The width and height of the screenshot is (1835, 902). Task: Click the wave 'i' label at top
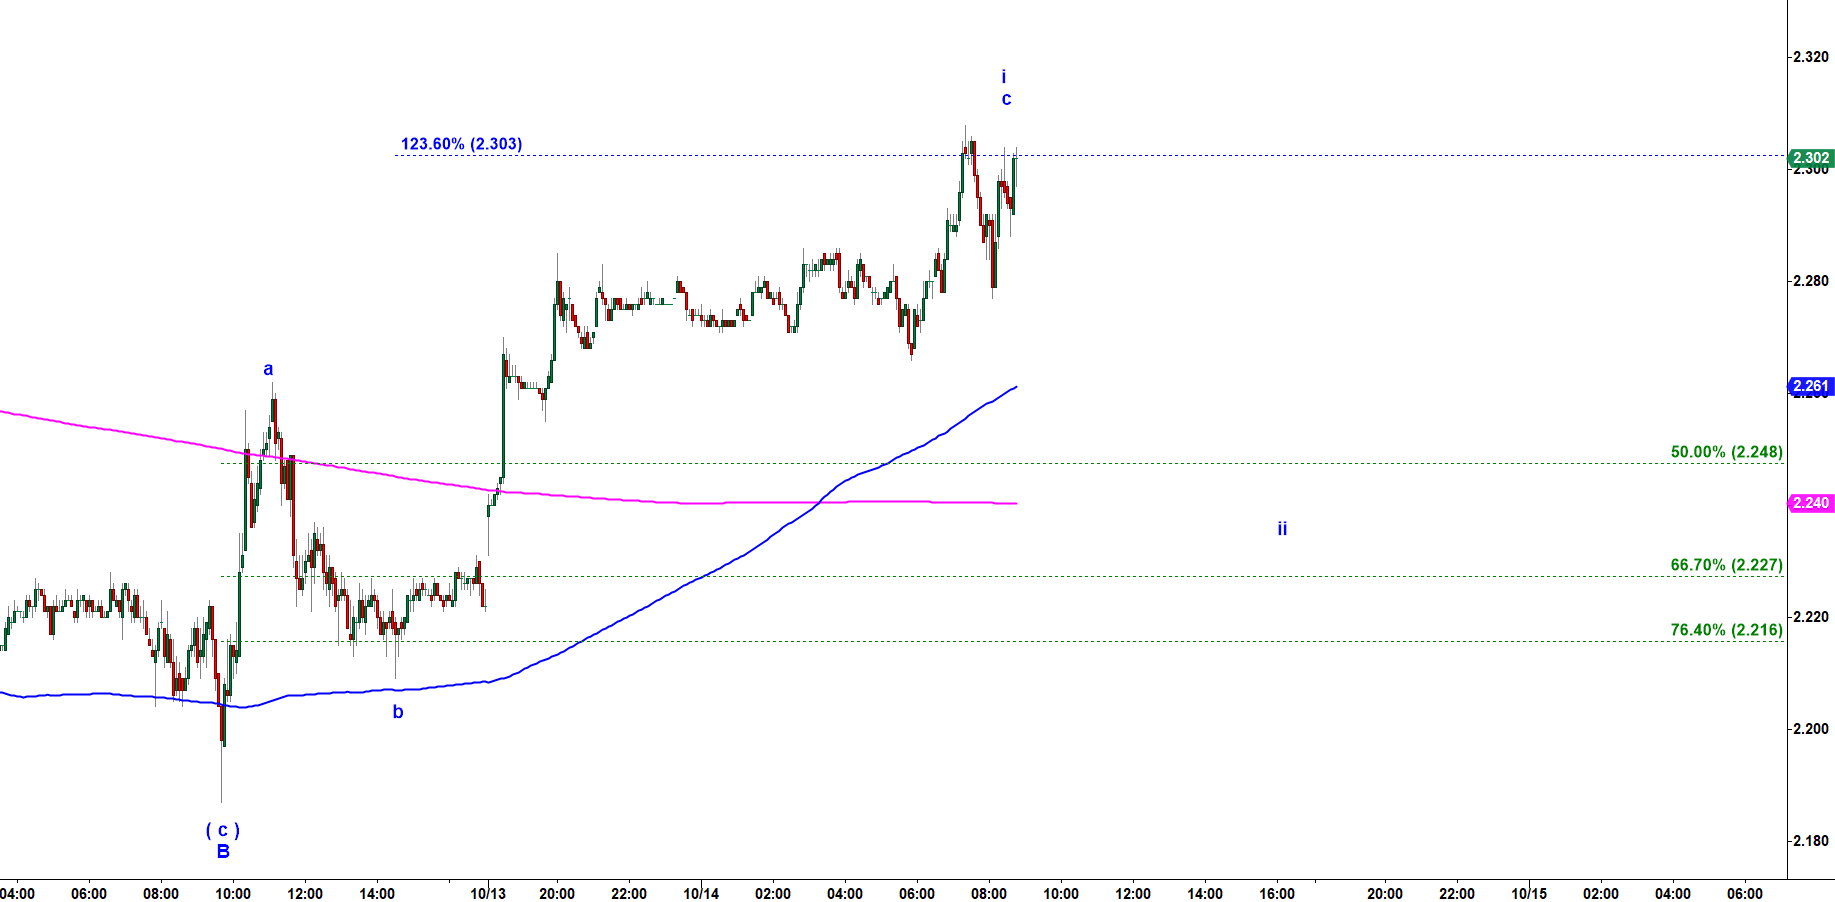pos(1004,77)
